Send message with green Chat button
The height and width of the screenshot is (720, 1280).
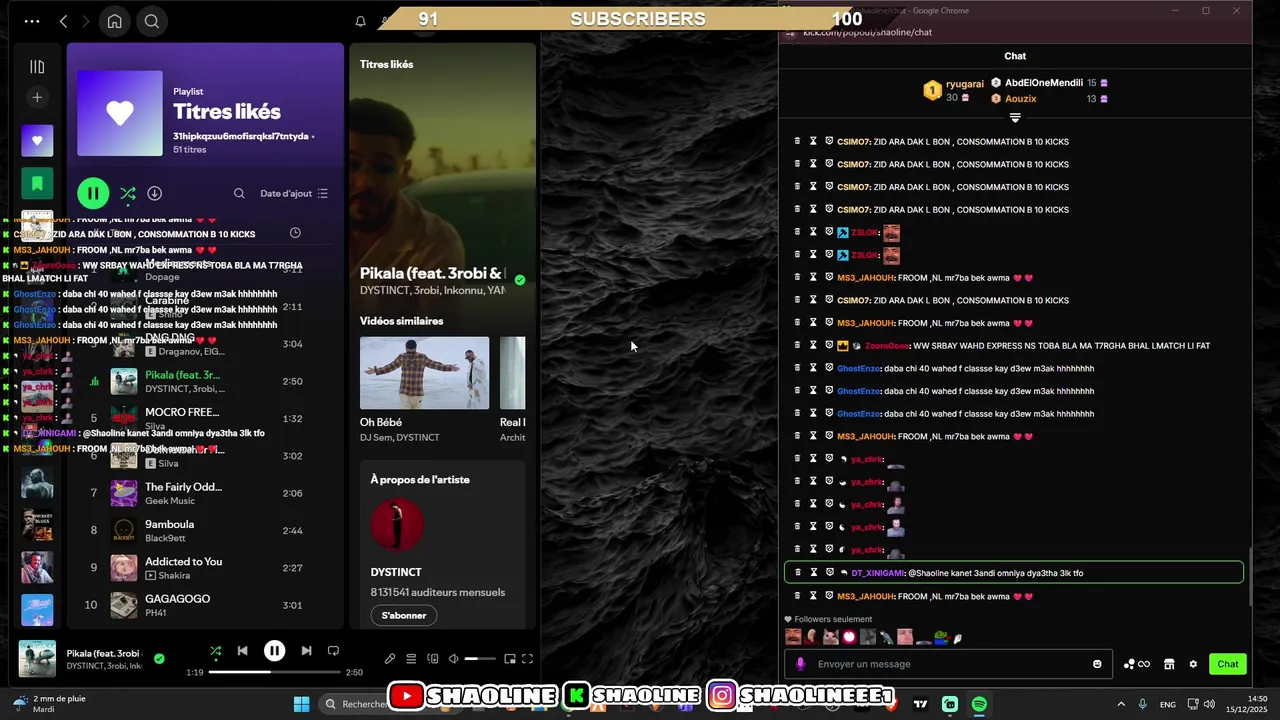(1228, 664)
